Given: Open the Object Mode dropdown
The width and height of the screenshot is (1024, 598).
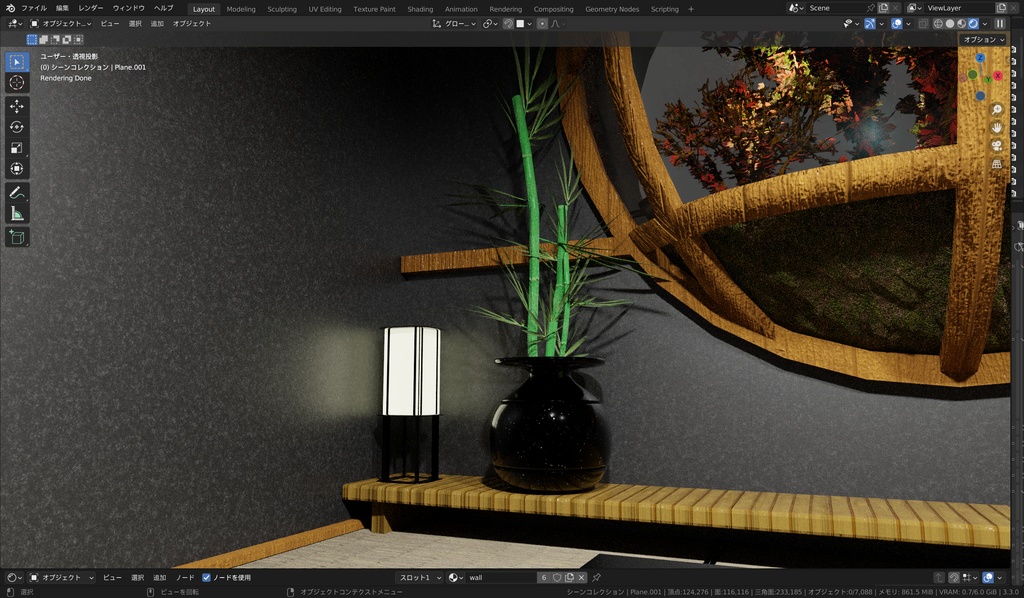Looking at the screenshot, I should [x=61, y=24].
